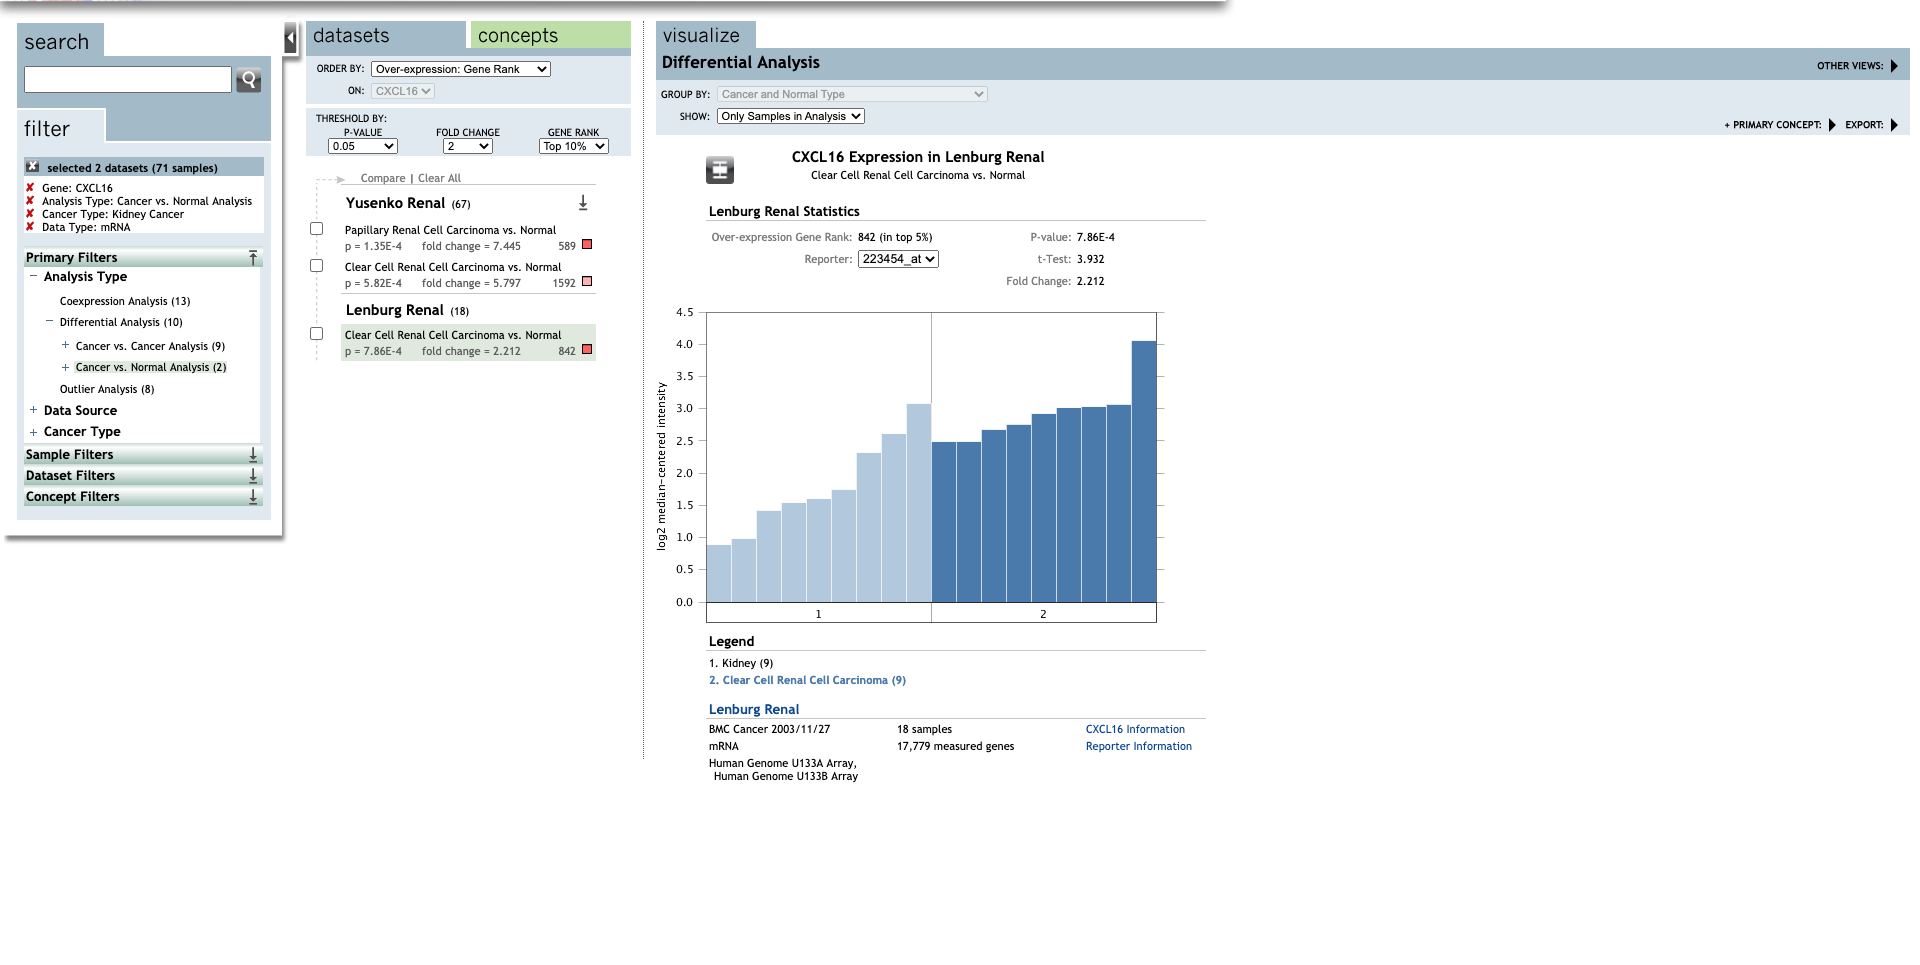This screenshot has width=1920, height=965.
Task: Click Yusenko Renal download arrow icon
Action: (x=583, y=203)
